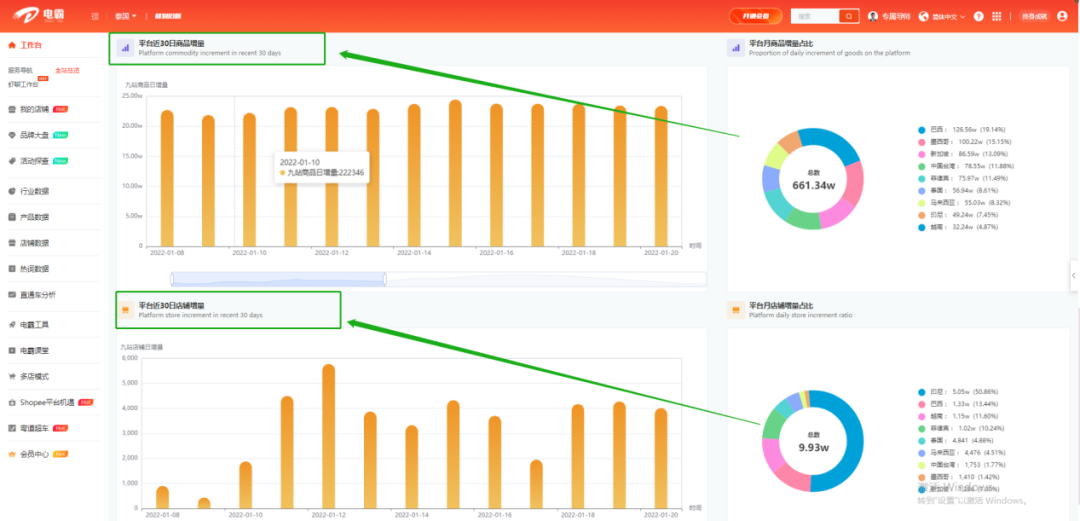Click the 全站极速 link
1080x521 pixels.
pyautogui.click(x=67, y=70)
